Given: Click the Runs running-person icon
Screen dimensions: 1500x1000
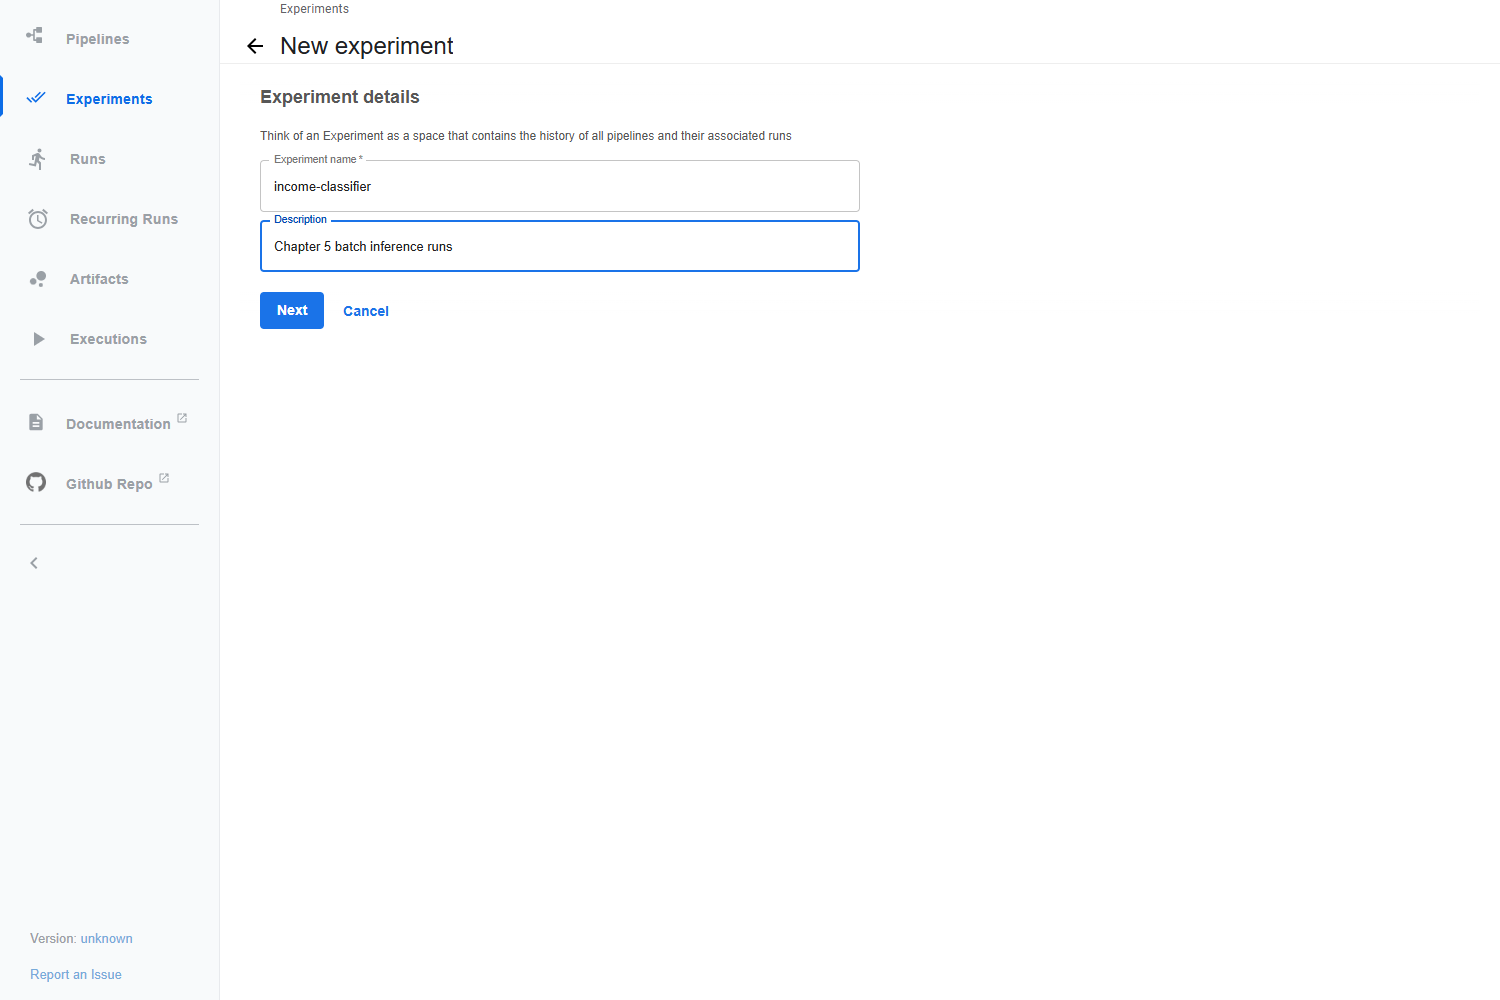Looking at the screenshot, I should 38,159.
